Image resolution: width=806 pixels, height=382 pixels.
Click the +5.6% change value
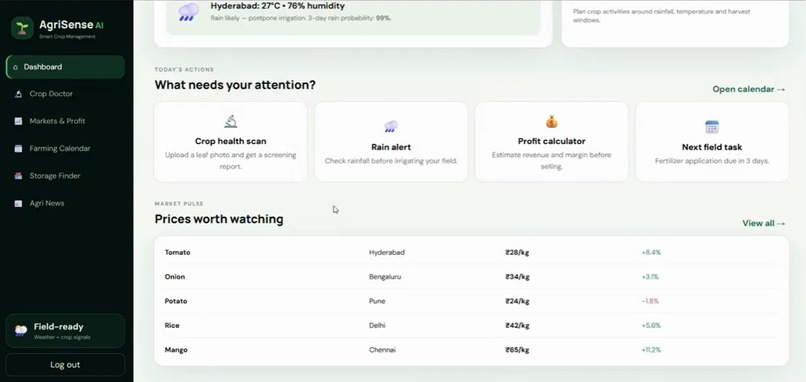(651, 325)
